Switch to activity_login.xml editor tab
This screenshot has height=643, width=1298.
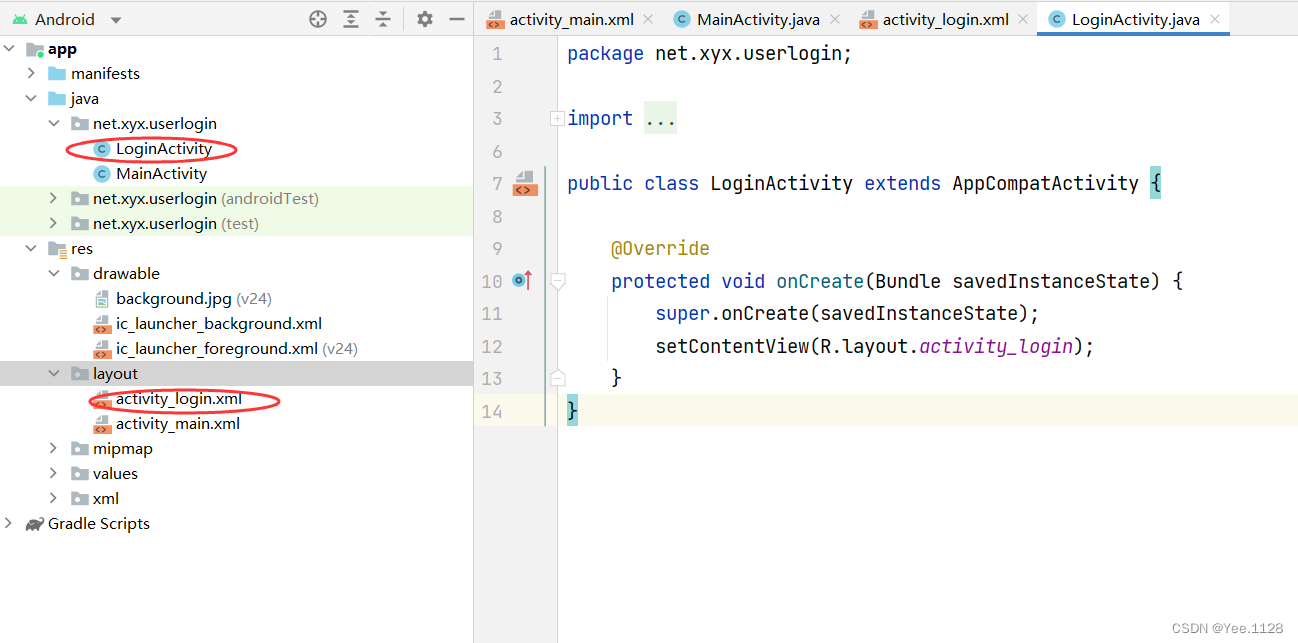945,19
